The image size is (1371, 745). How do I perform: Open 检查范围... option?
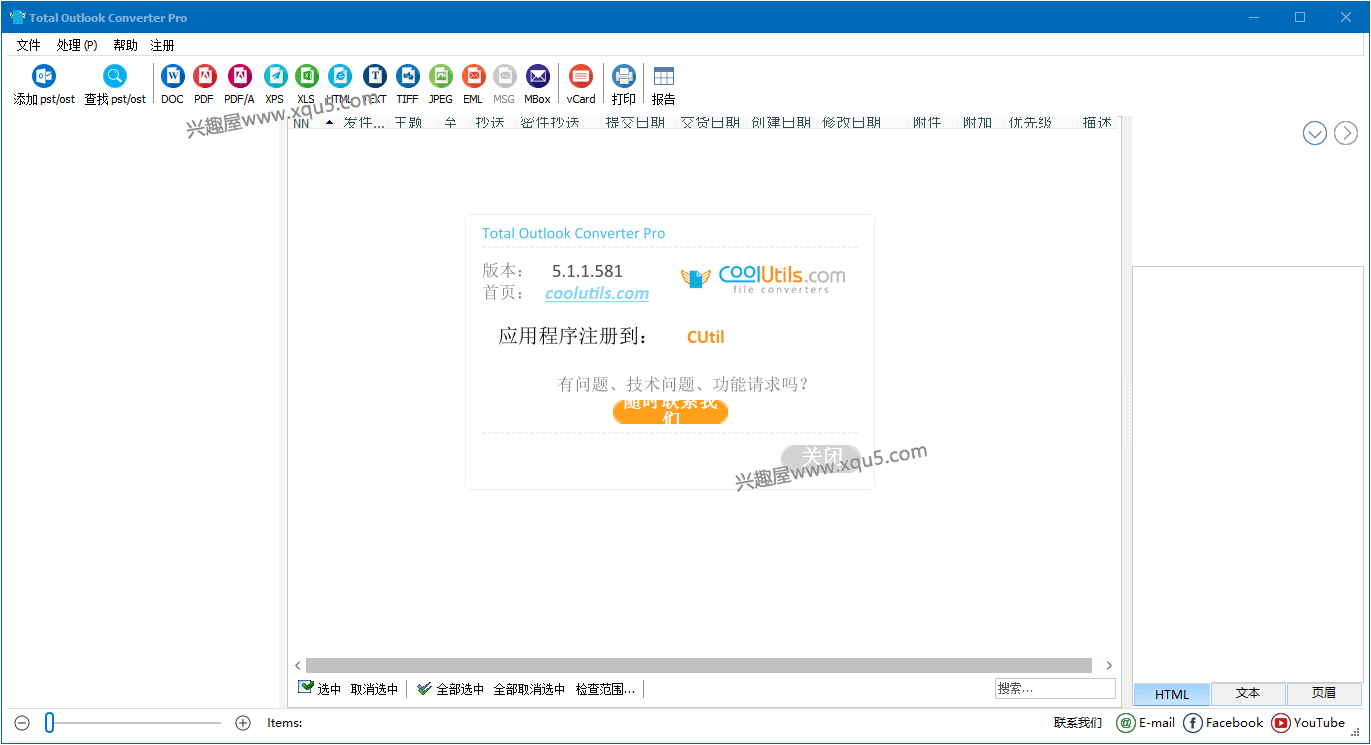(x=605, y=689)
